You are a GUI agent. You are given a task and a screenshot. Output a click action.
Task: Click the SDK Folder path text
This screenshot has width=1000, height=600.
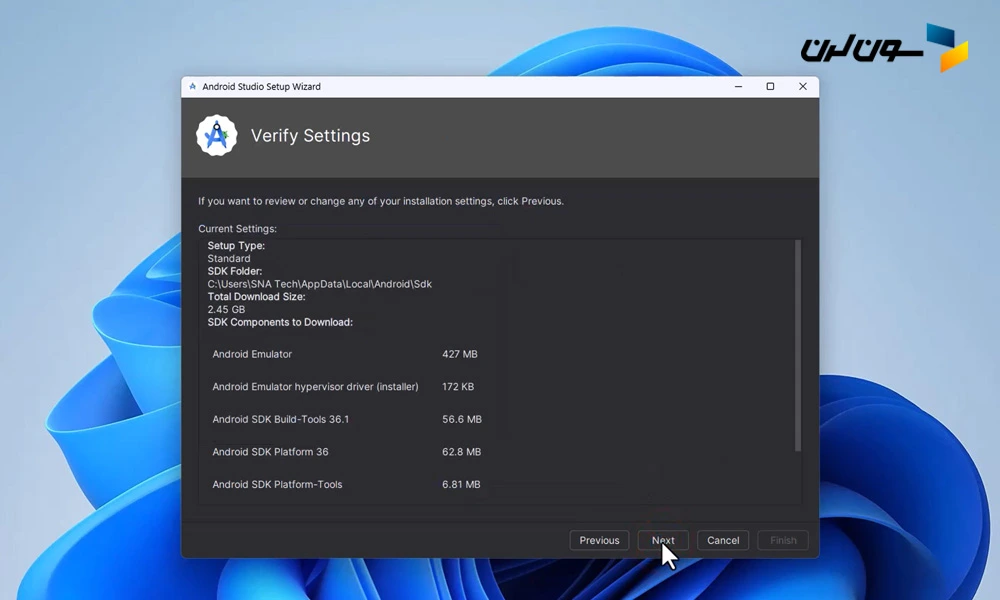(319, 284)
